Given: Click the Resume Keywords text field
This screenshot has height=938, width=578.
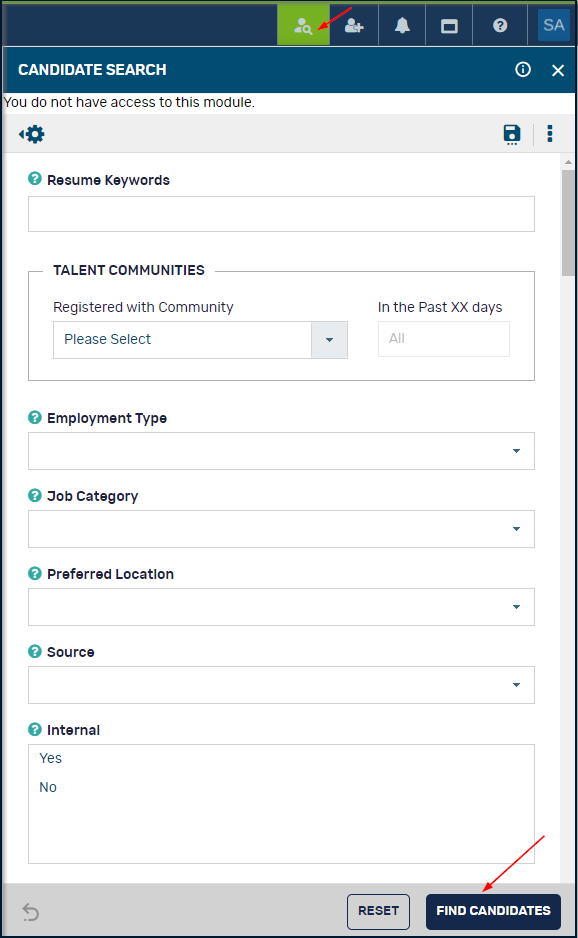Looking at the screenshot, I should point(281,214).
